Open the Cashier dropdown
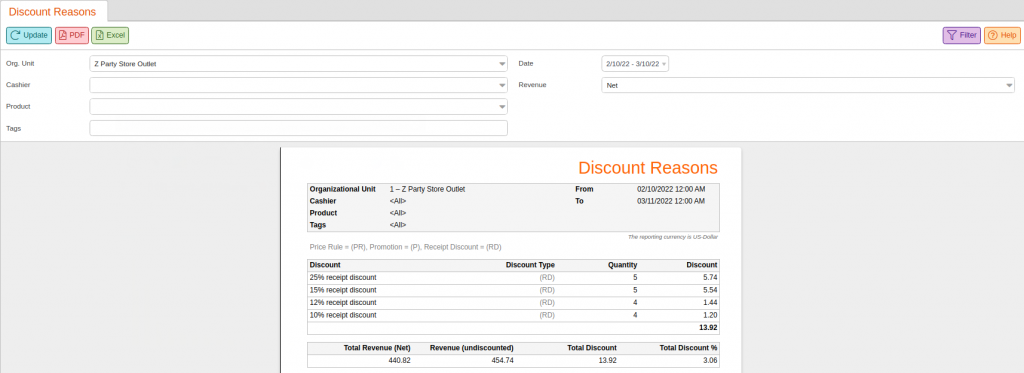The image size is (1024, 373). [x=298, y=85]
